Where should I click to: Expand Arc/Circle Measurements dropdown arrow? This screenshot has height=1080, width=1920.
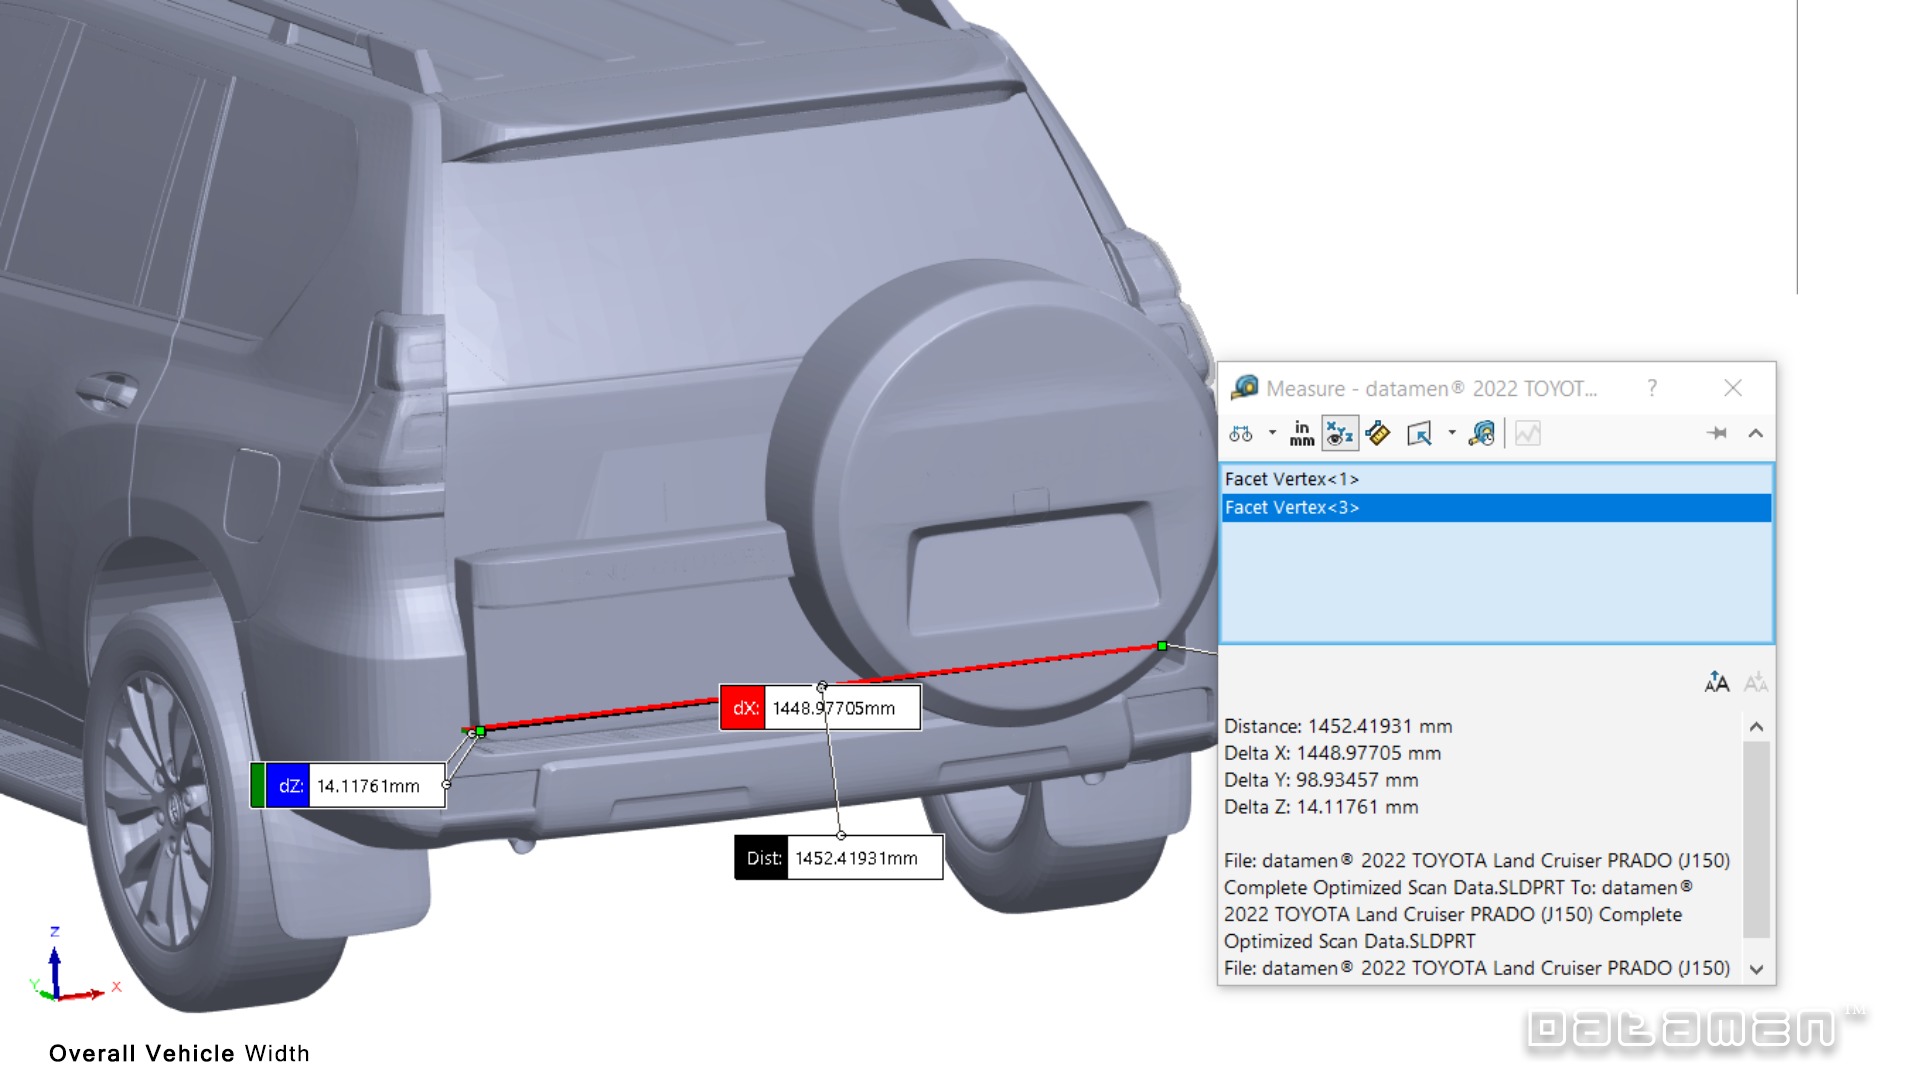click(x=1272, y=433)
